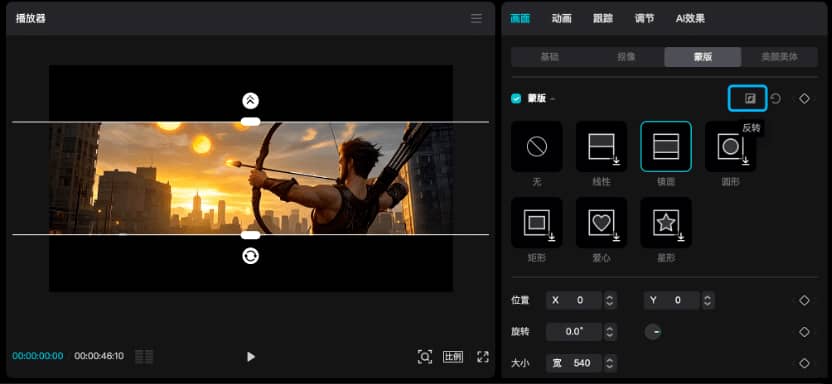The width and height of the screenshot is (832, 384).
Task: Choose the 爱心 heart mask
Action: tap(602, 223)
